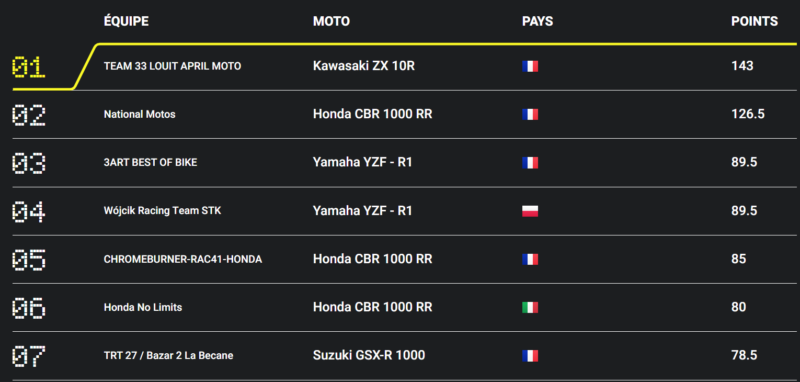800x382 pixels.
Task: Click the Italian flag for Honda No Limits
Action: pos(530,308)
